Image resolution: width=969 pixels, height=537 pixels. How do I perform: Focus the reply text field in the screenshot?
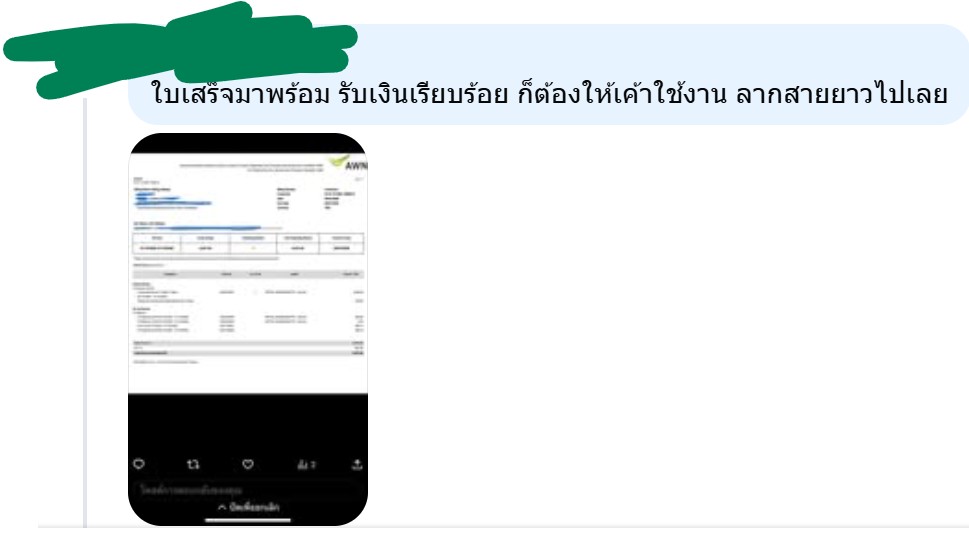(x=247, y=490)
